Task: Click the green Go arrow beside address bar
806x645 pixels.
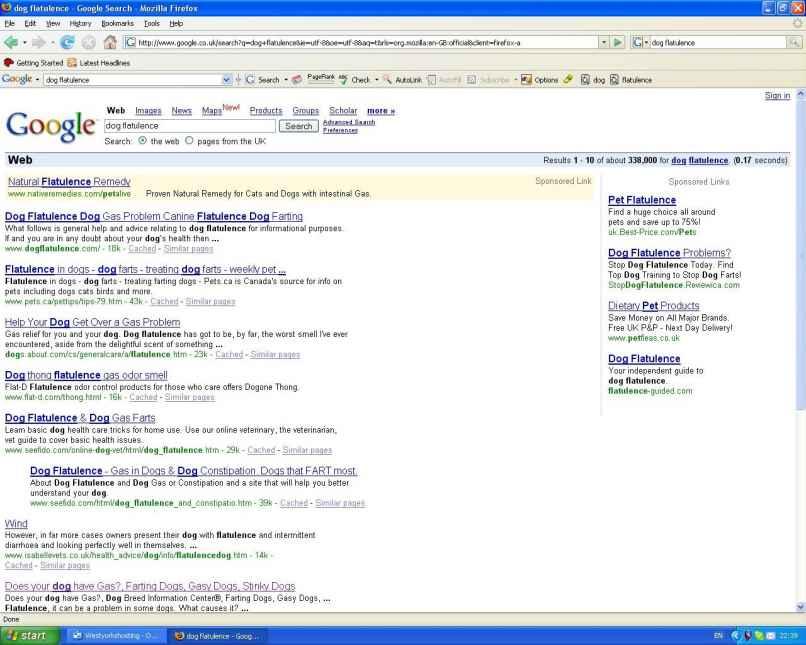Action: pos(617,42)
